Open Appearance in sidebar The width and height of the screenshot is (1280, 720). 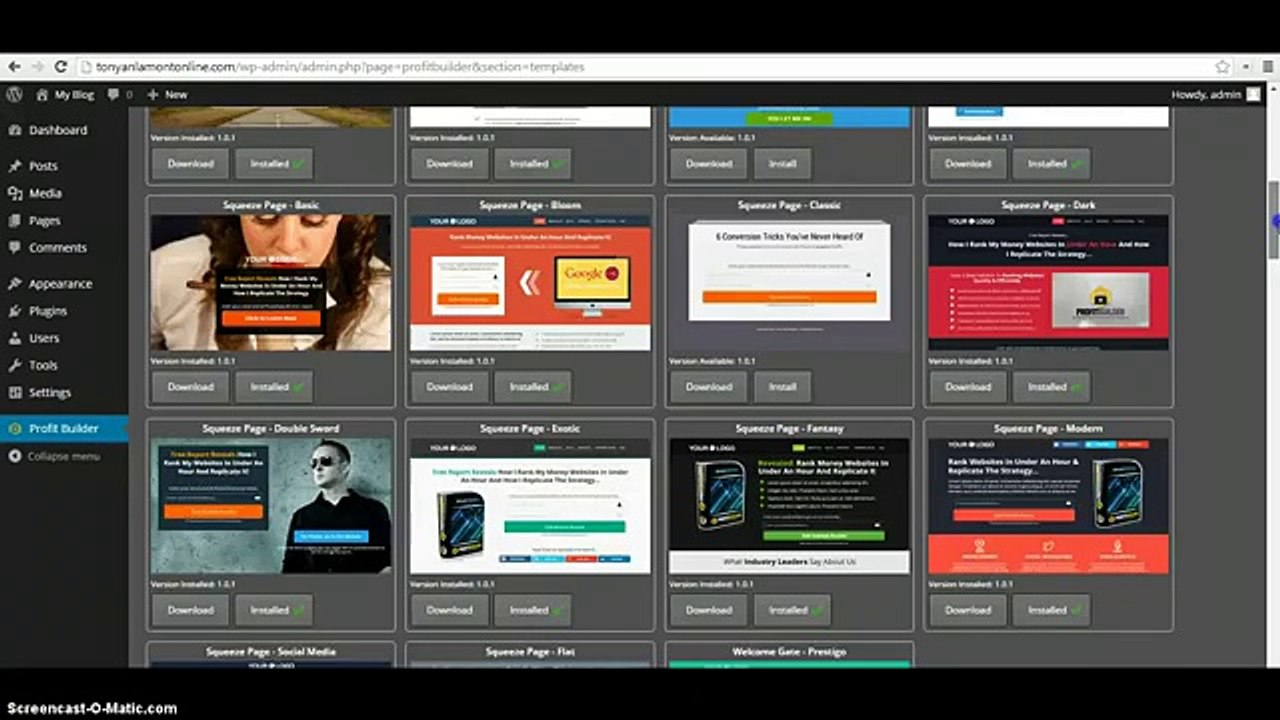pyautogui.click(x=60, y=284)
